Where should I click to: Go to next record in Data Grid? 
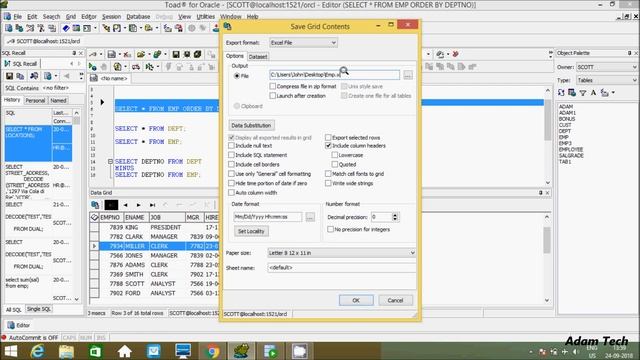pos(138,205)
